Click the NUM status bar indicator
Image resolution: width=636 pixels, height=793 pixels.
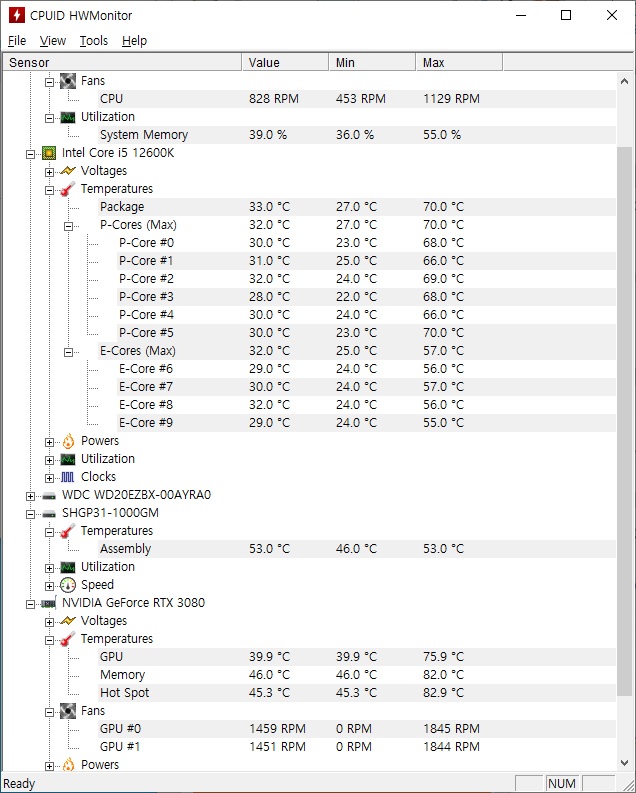pyautogui.click(x=562, y=783)
